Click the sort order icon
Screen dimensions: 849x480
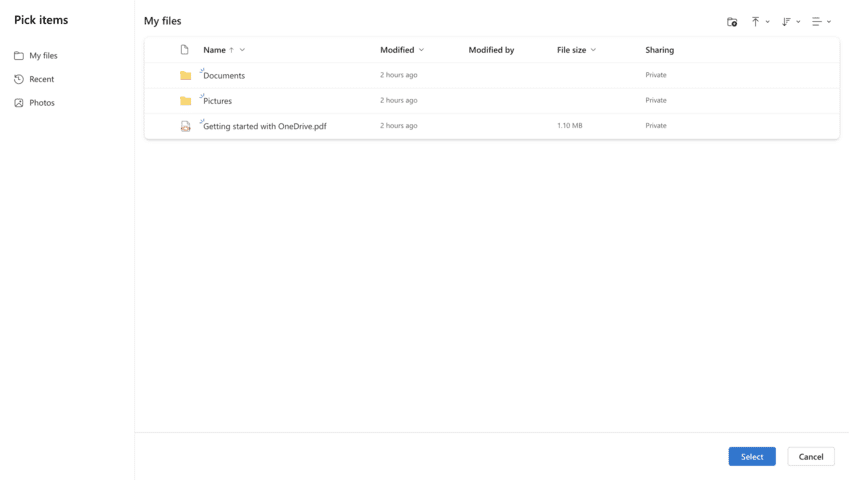786,22
